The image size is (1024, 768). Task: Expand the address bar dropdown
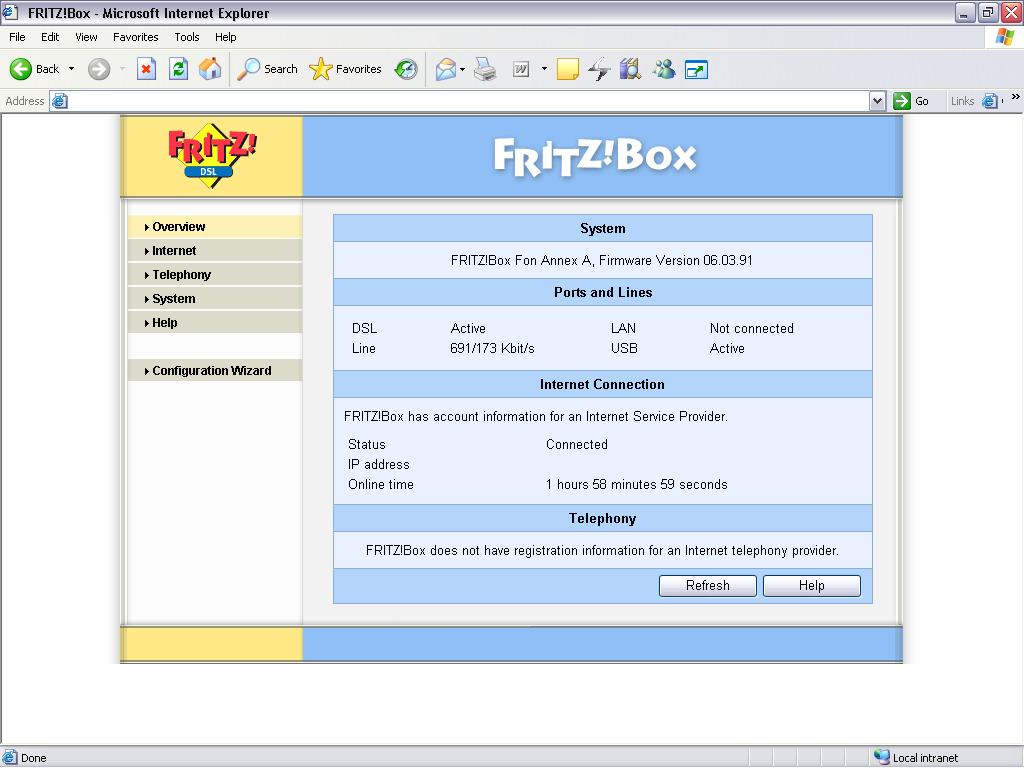coord(878,101)
